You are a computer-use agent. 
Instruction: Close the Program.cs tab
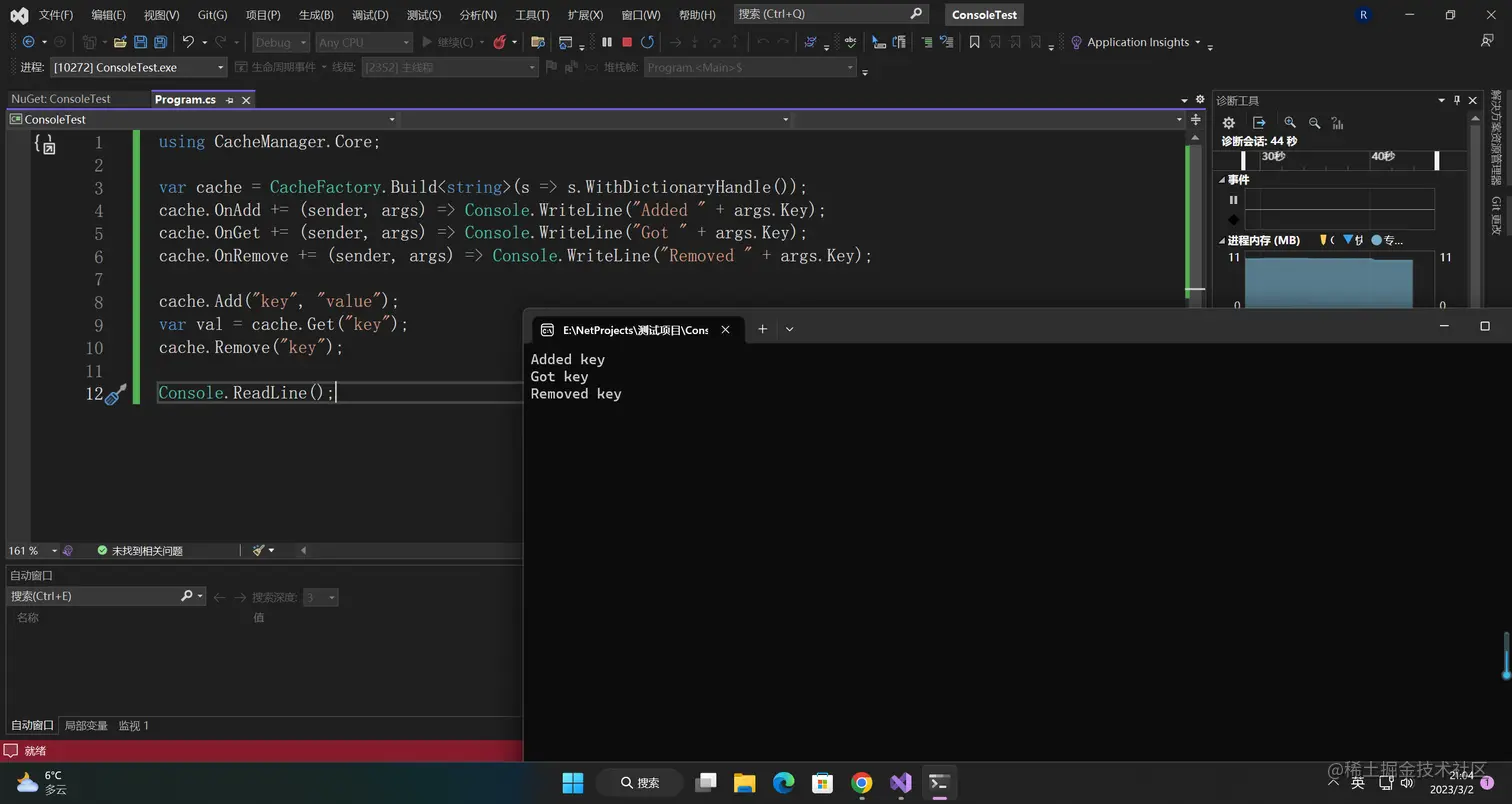(x=246, y=100)
